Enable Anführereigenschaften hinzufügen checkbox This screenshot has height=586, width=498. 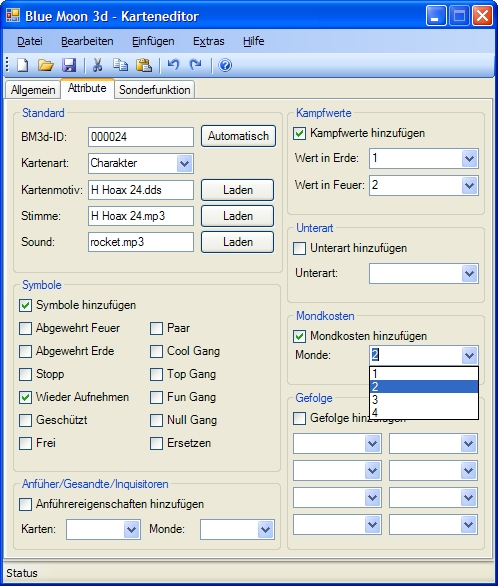(x=25, y=505)
